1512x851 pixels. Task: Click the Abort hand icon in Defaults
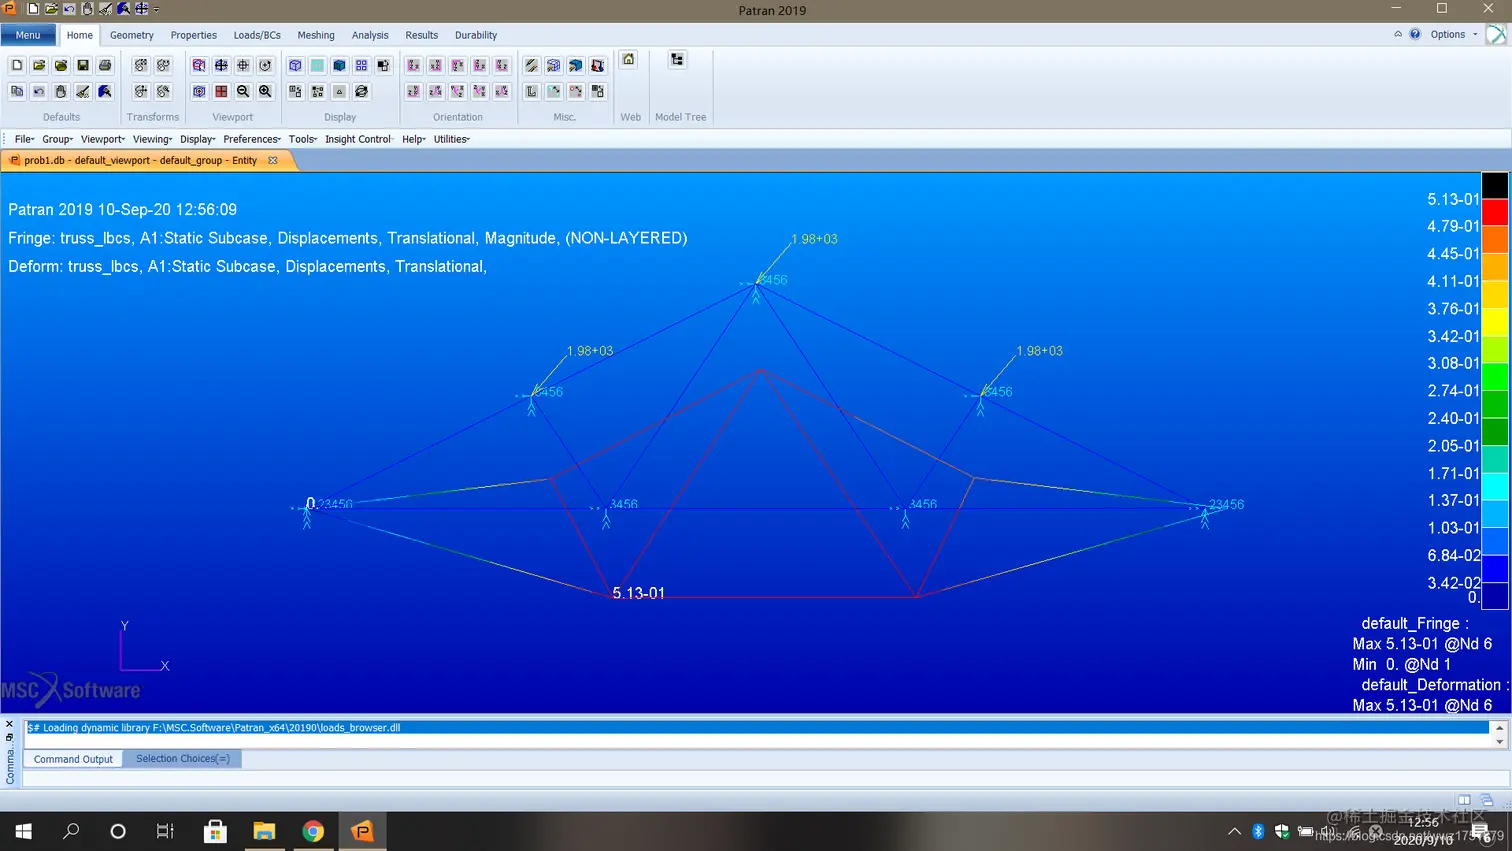tap(61, 91)
